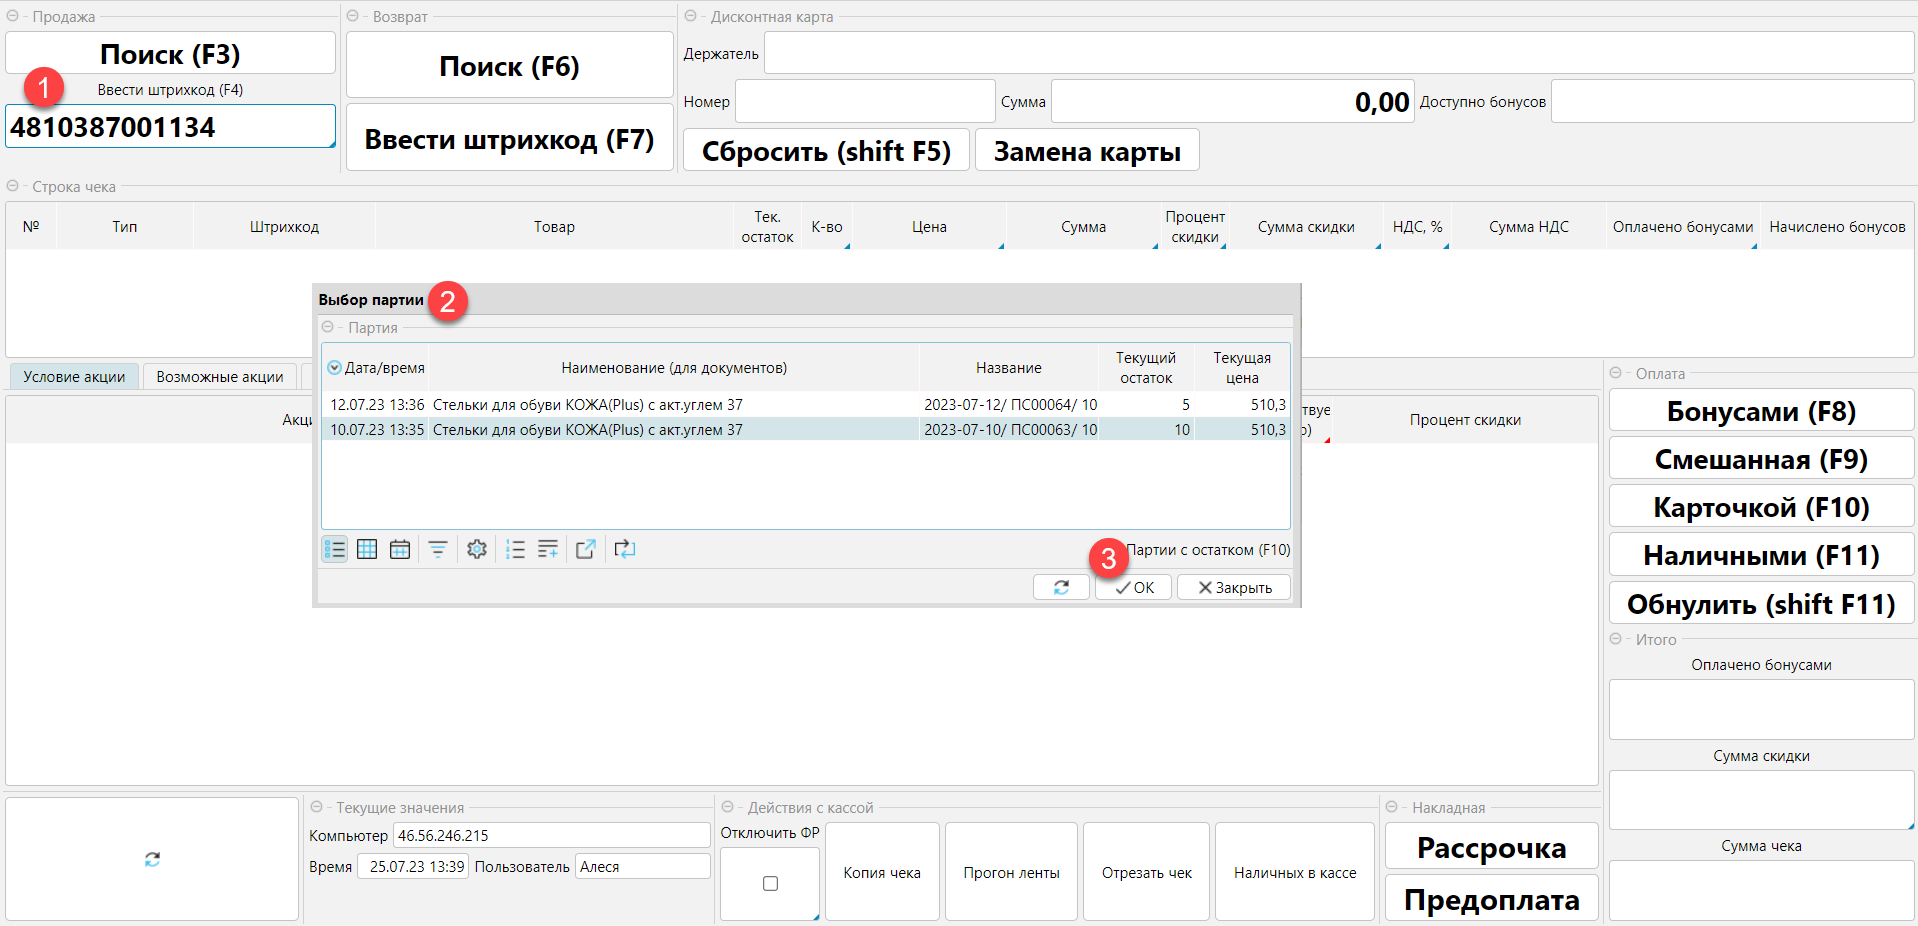1918x926 pixels.
Task: Click the export to external window icon
Action: pyautogui.click(x=586, y=549)
